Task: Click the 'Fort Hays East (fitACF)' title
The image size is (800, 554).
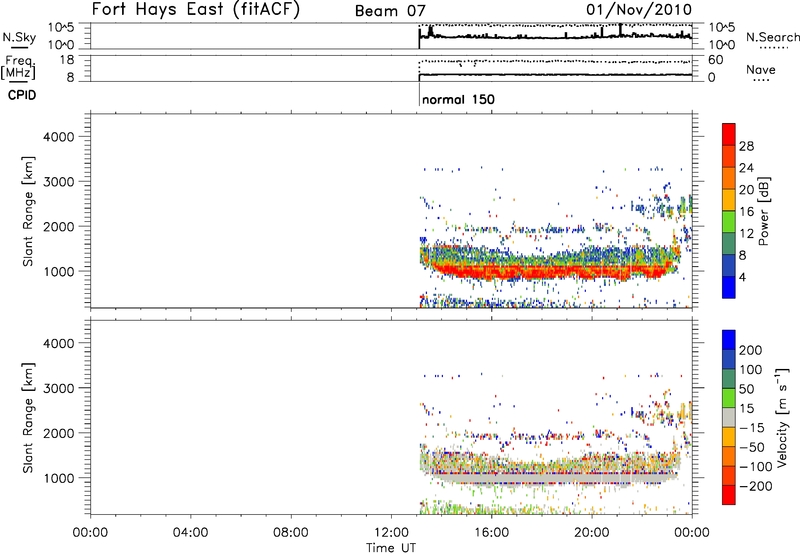Action: (198, 11)
